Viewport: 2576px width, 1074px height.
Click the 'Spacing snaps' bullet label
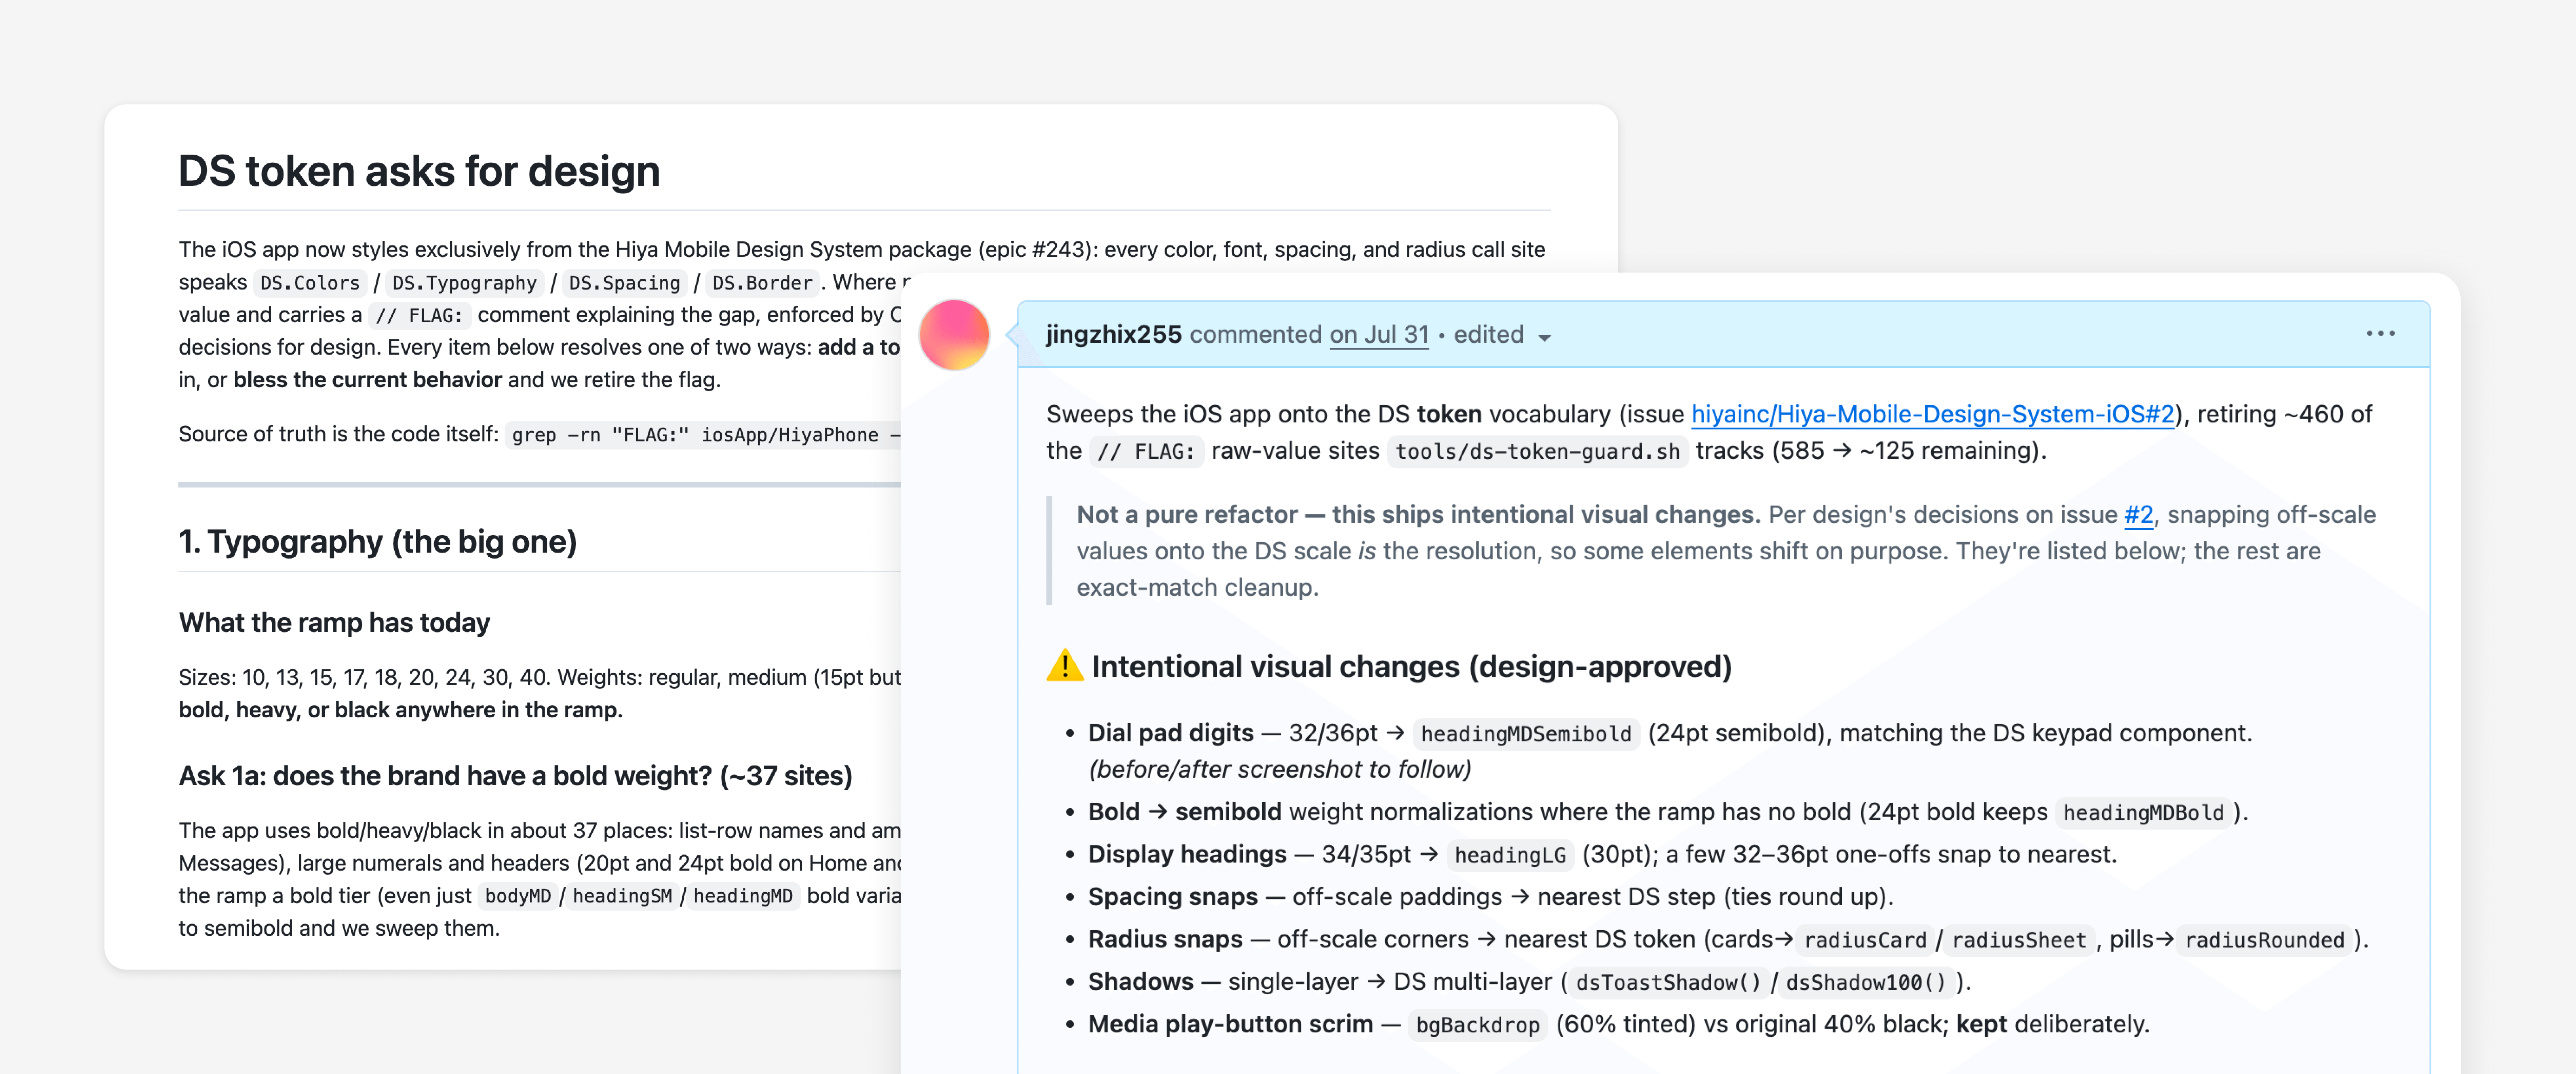pos(1173,897)
